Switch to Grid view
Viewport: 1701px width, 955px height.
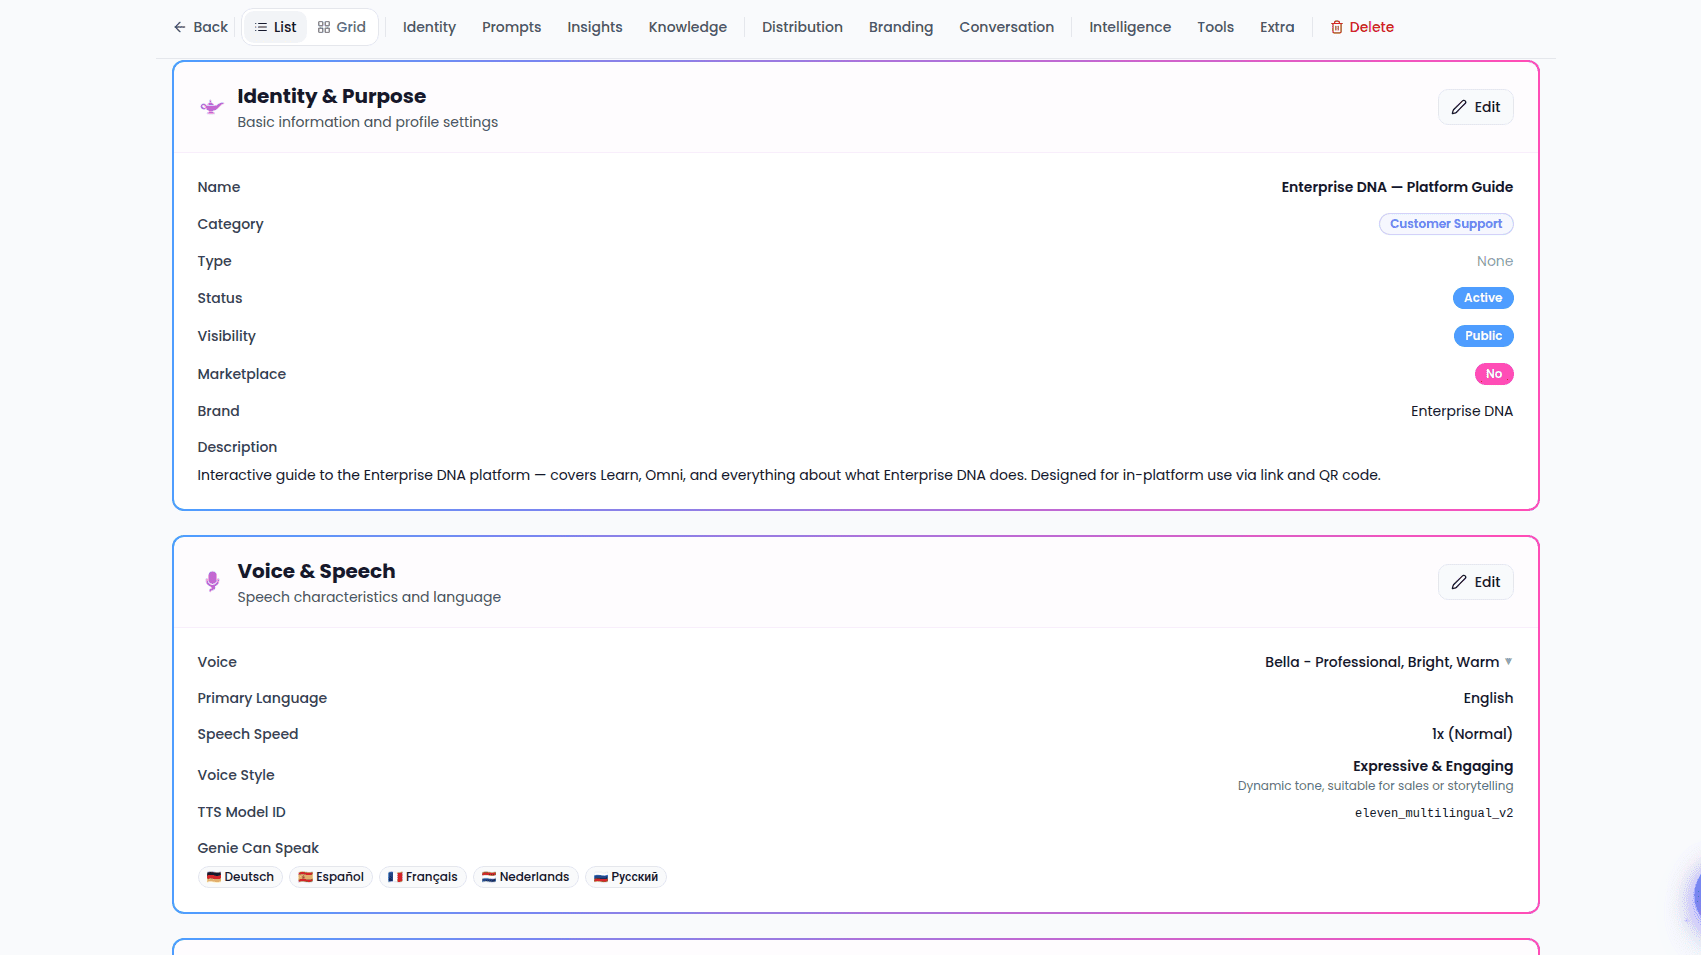(x=342, y=27)
